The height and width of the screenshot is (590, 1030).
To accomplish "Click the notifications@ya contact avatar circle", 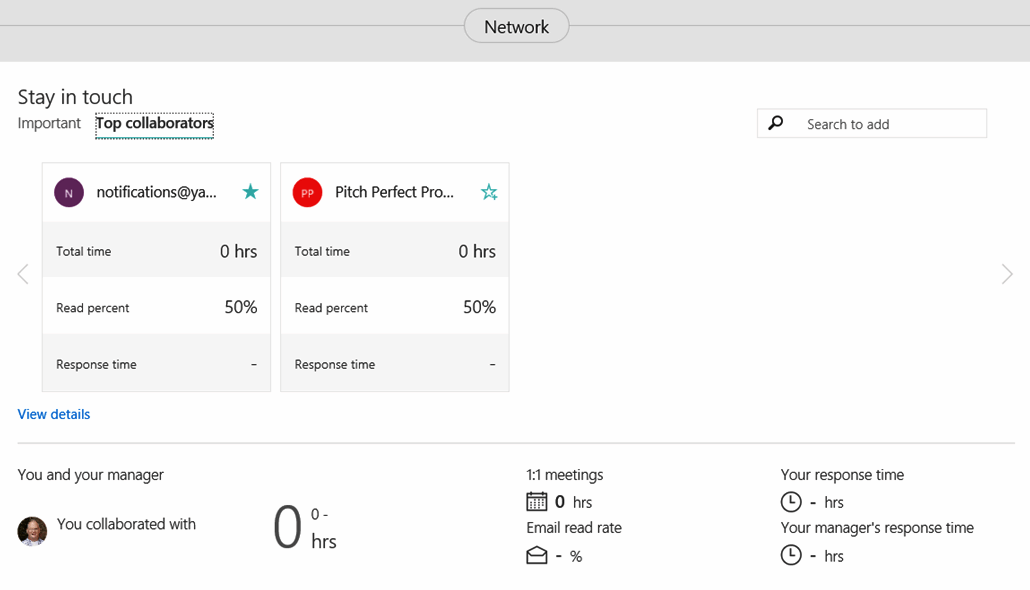I will click(68, 191).
